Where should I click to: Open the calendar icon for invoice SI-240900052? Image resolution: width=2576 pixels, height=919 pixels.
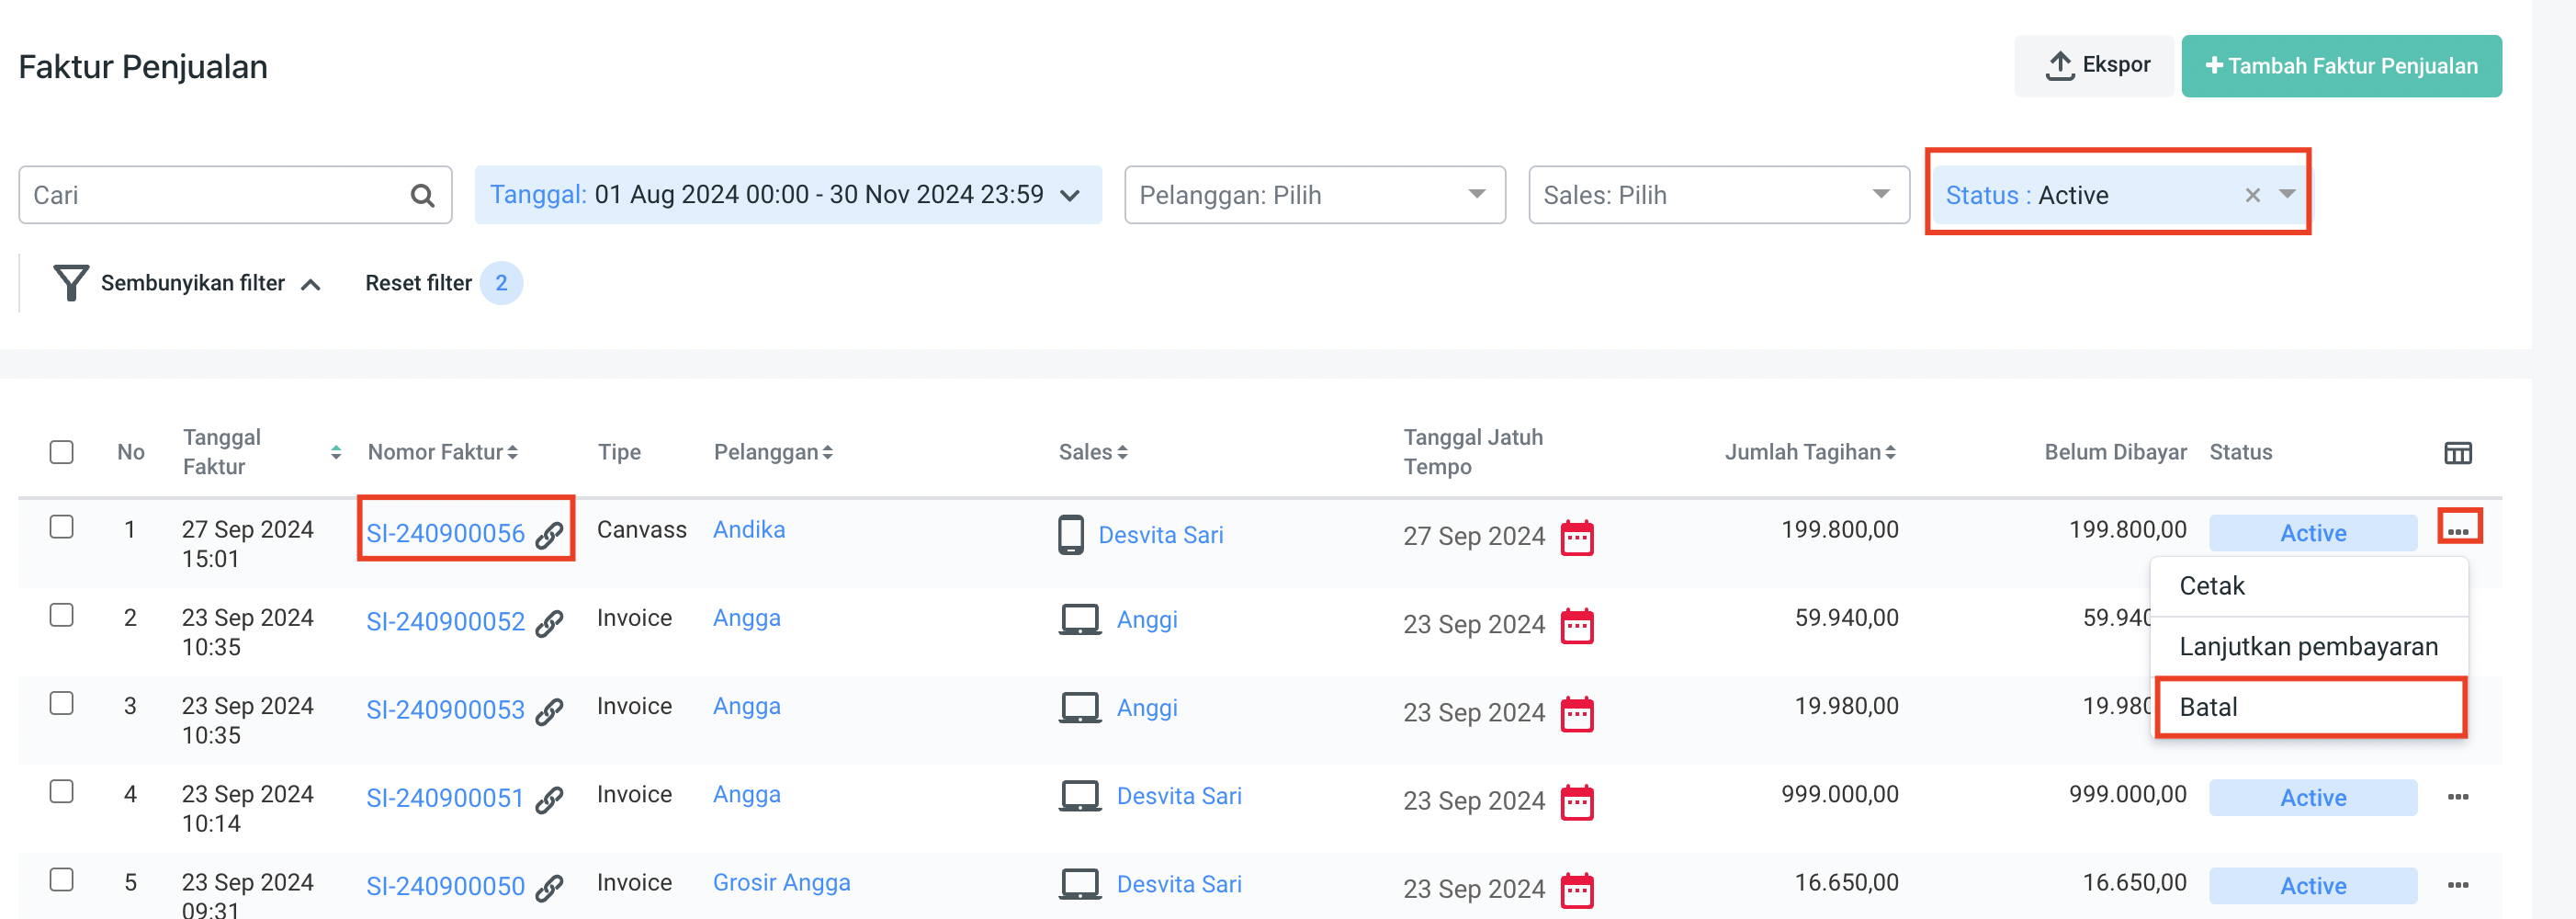1576,626
